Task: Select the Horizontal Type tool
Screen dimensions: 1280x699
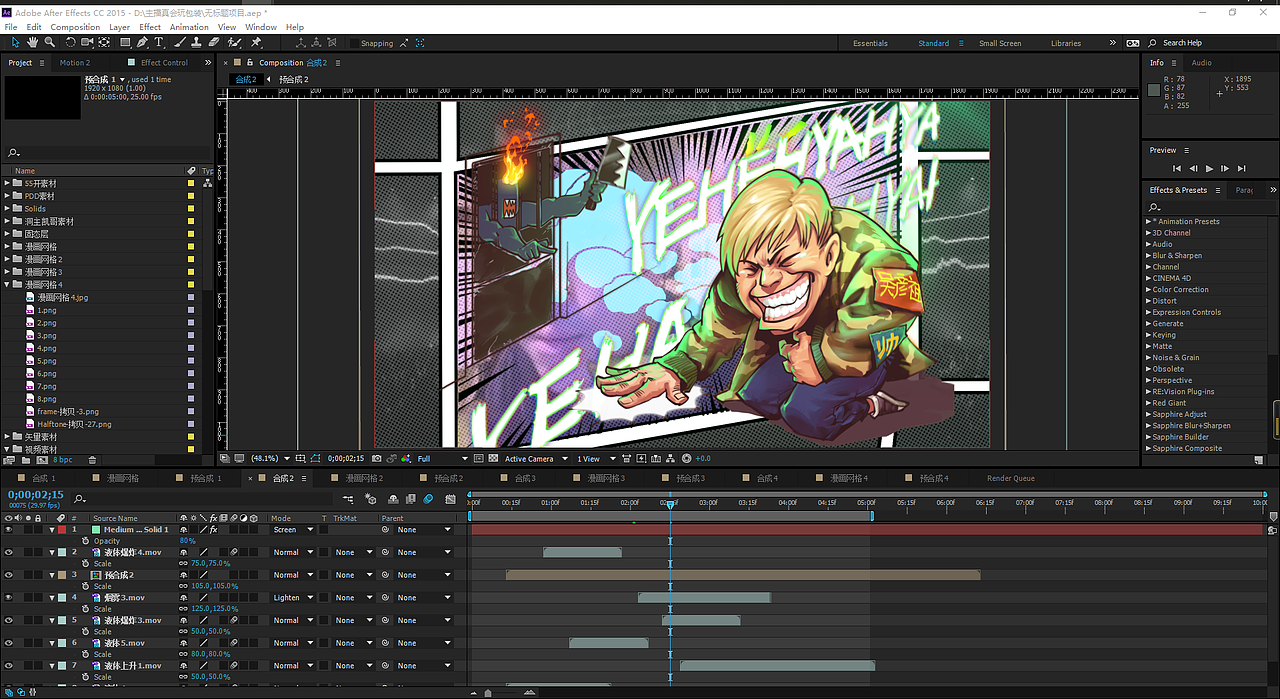Action: [x=159, y=43]
